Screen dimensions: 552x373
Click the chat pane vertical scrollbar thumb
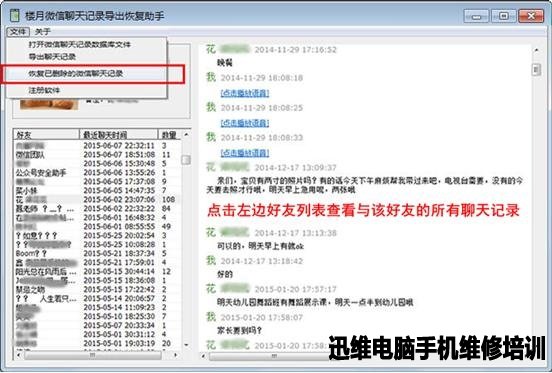537,69
